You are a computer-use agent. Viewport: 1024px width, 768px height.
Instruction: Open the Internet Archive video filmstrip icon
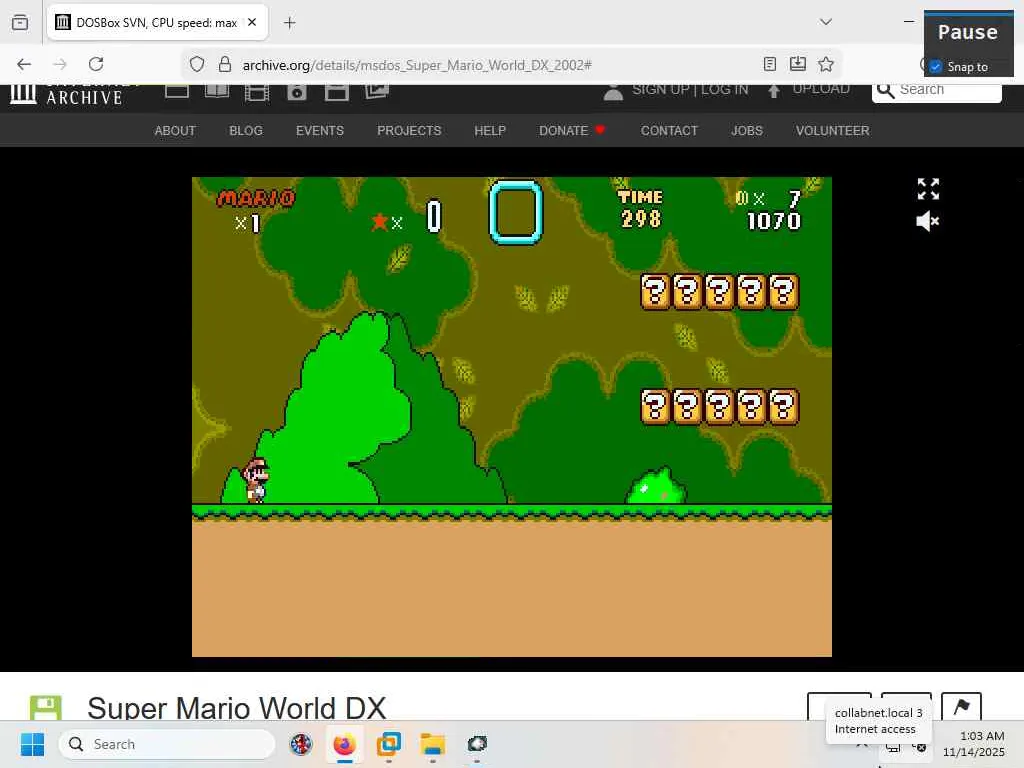[257, 93]
